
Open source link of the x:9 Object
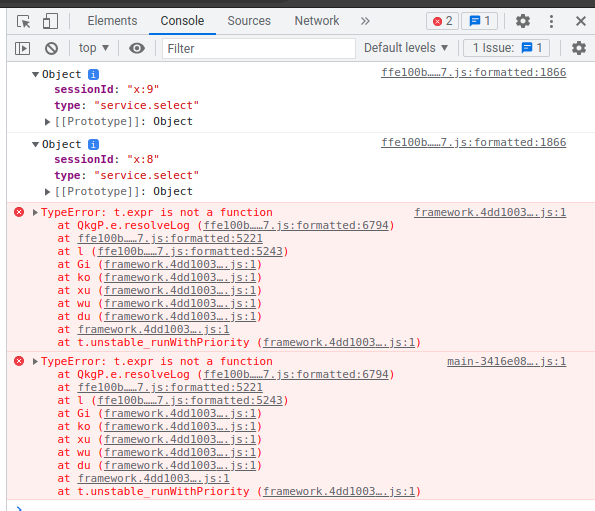(474, 72)
